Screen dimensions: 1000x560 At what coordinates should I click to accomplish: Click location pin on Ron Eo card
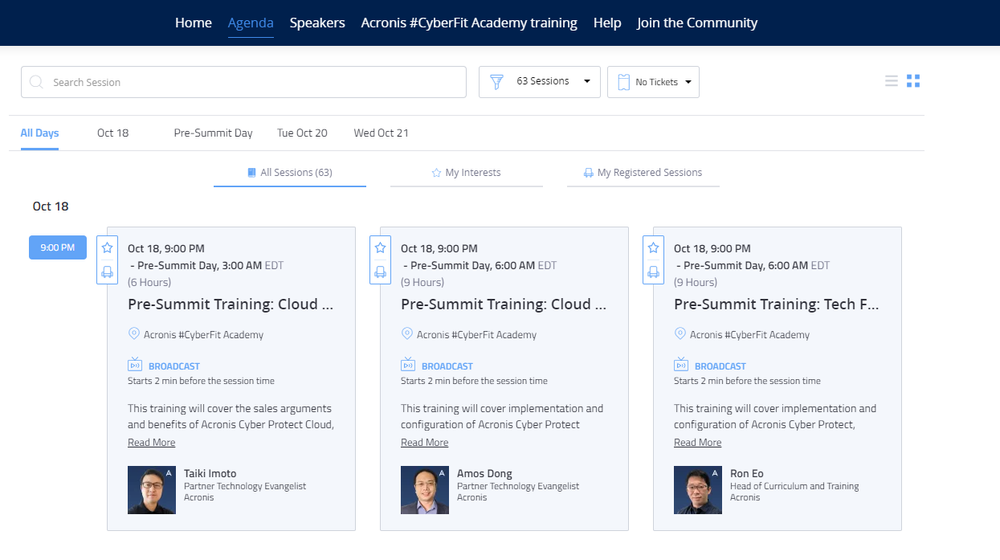(680, 334)
